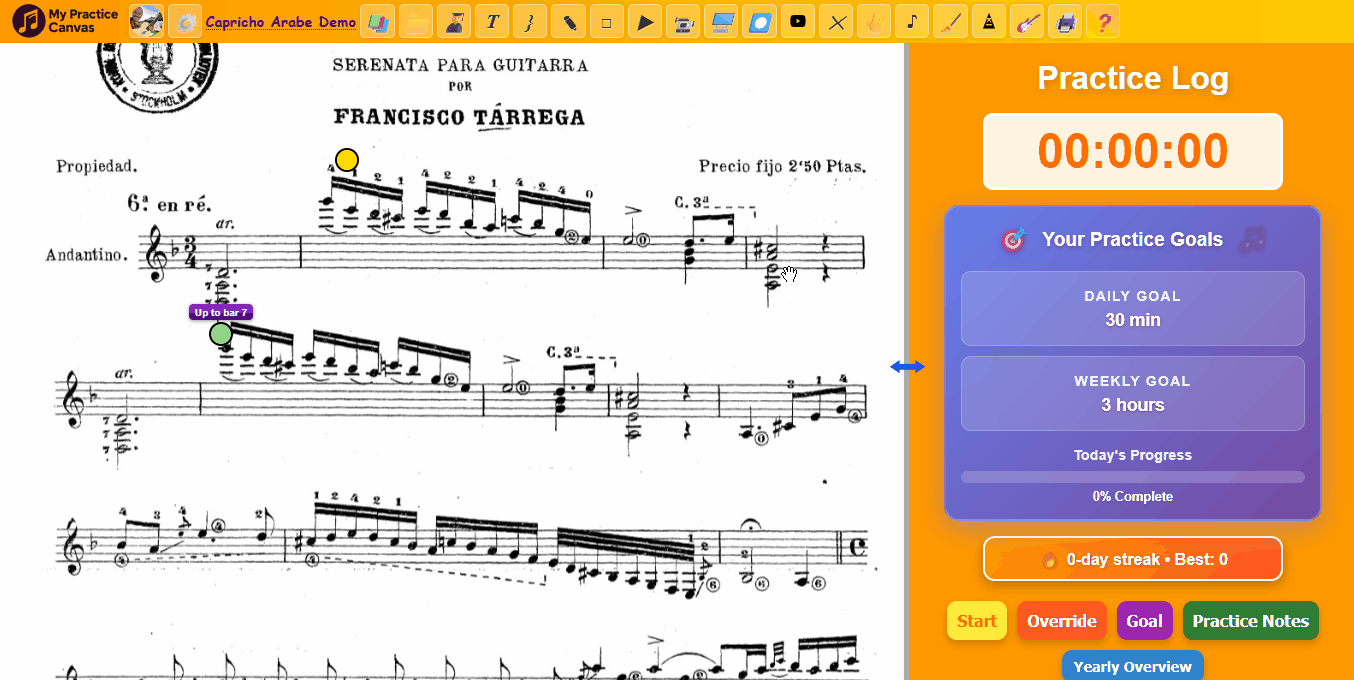This screenshot has width=1354, height=680.
Task: Select the curly brace tool
Action: click(531, 21)
